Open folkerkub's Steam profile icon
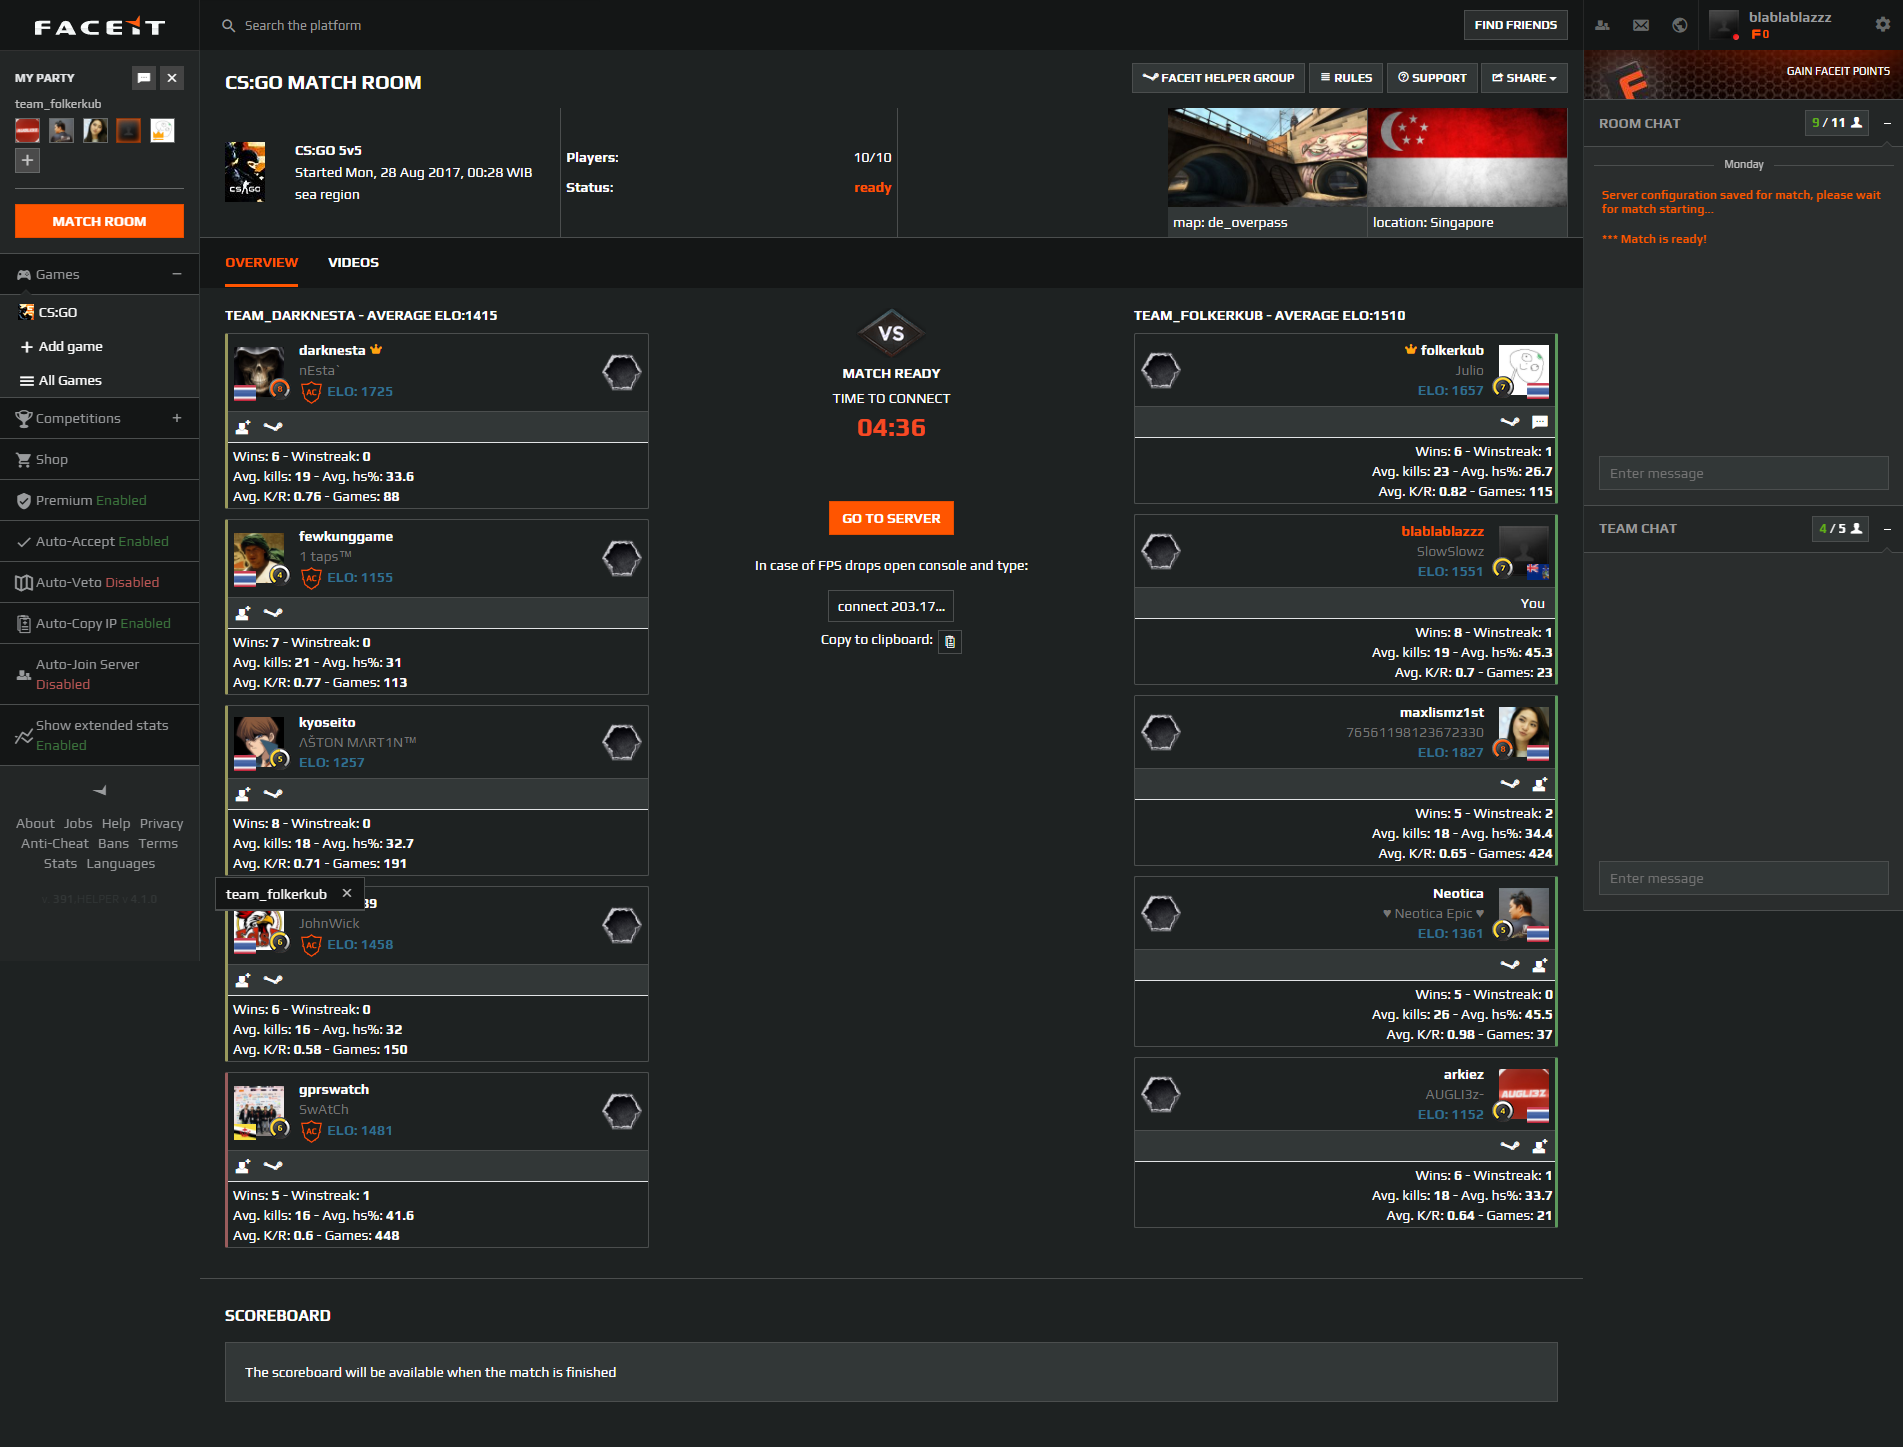Screen dimensions: 1903x1447 click(1510, 422)
